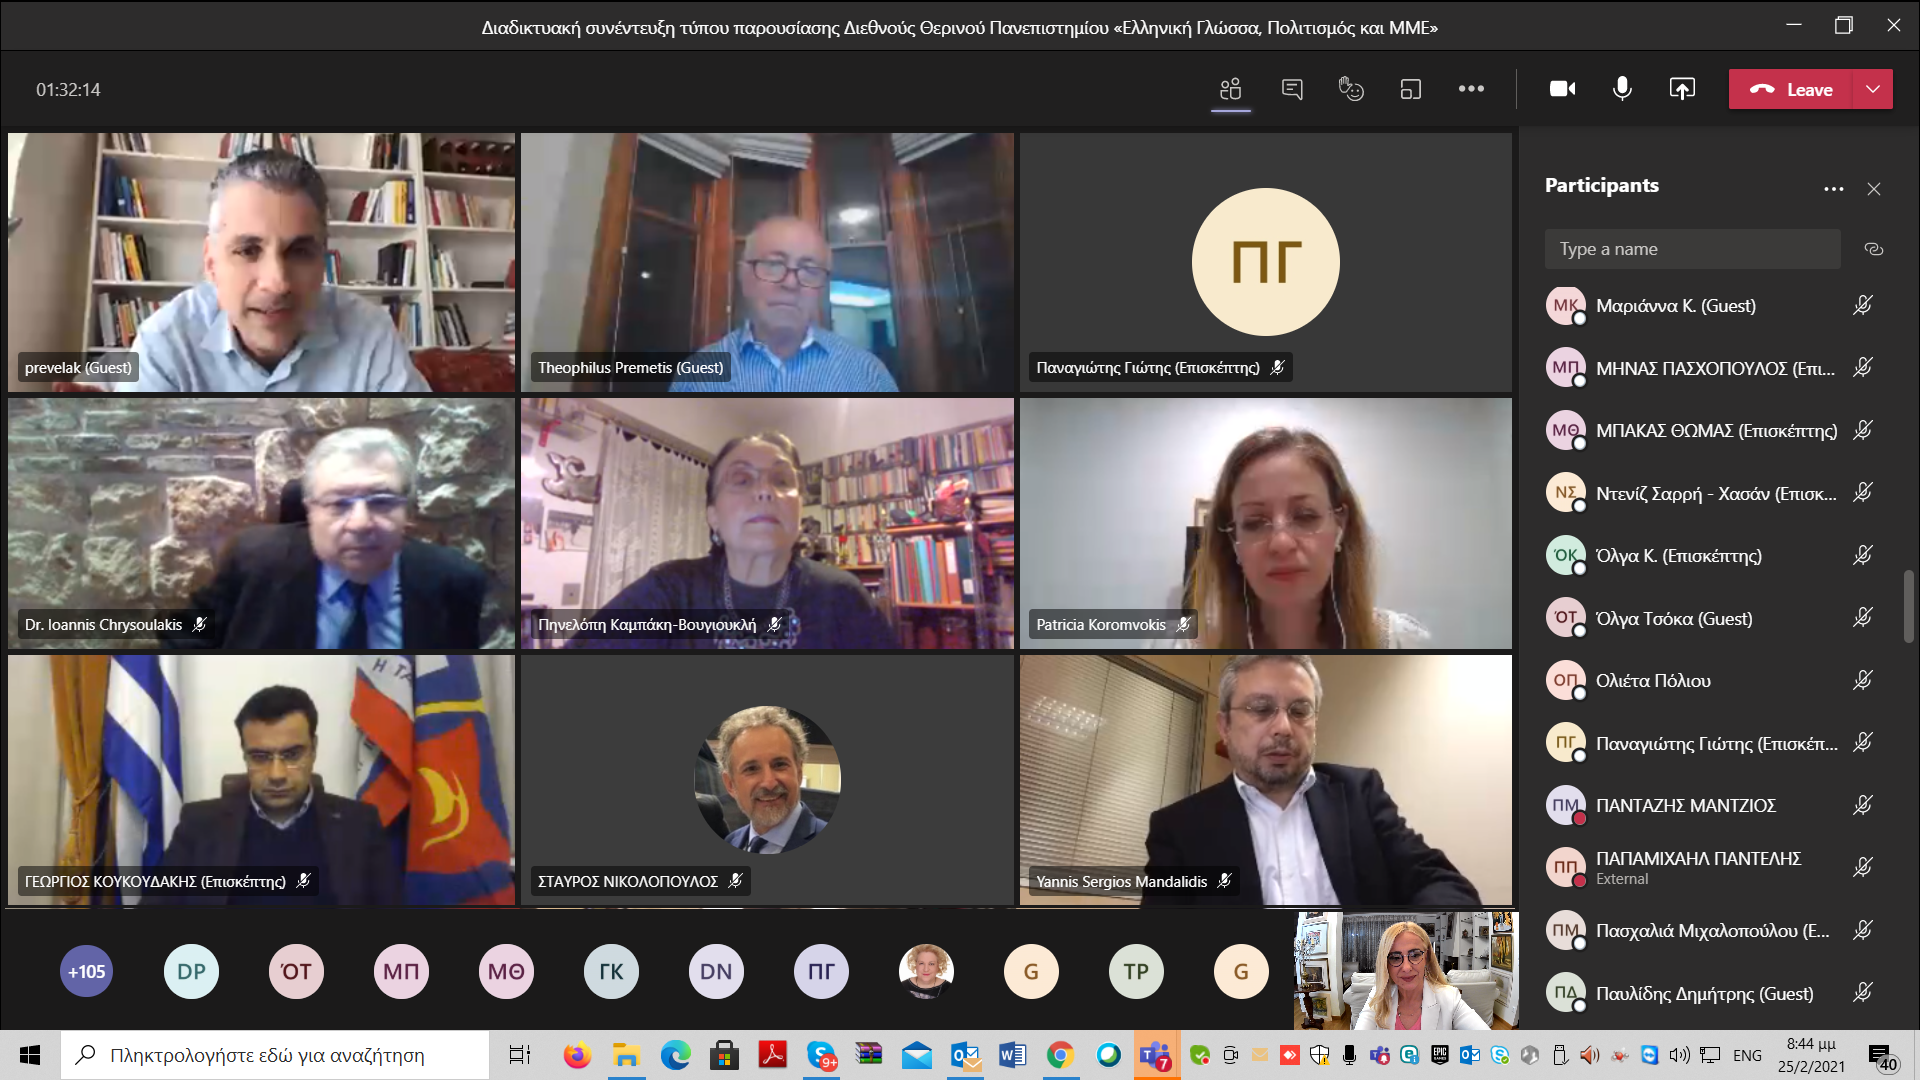The width and height of the screenshot is (1920, 1080).
Task: Select ΣΤΑΥΡΟΣ ΝΙΚΟΛΟΠΟΥΛΟΣ video tile
Action: (x=767, y=780)
